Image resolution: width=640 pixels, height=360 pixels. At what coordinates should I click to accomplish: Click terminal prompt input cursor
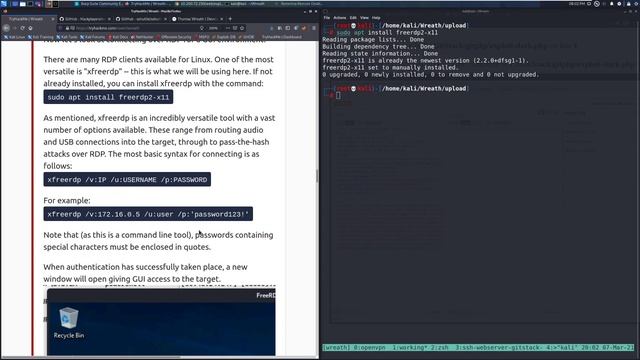pyautogui.click(x=338, y=96)
